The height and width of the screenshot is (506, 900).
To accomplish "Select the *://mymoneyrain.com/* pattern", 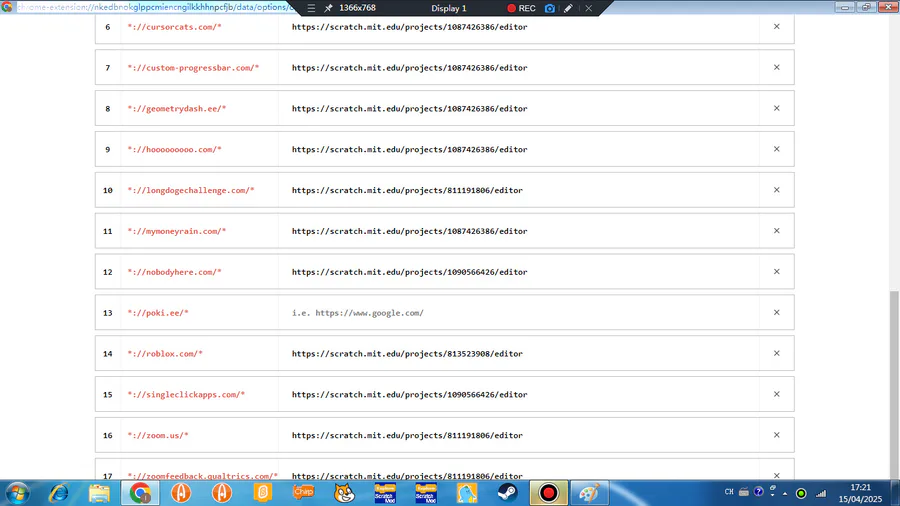I will 177,231.
